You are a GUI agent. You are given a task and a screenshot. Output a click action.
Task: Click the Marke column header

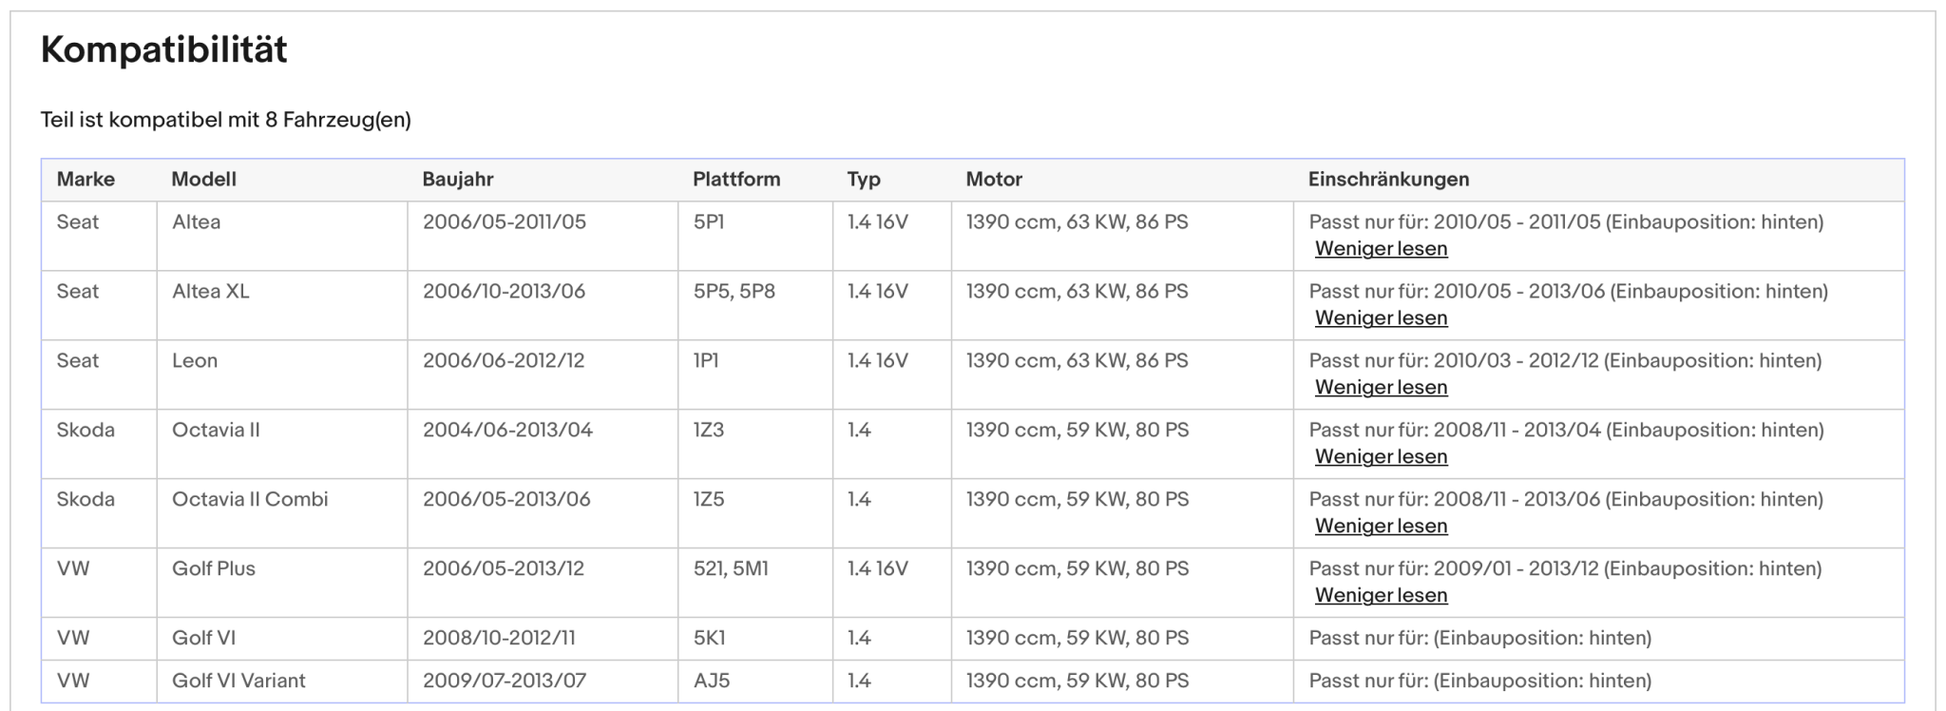pos(86,180)
